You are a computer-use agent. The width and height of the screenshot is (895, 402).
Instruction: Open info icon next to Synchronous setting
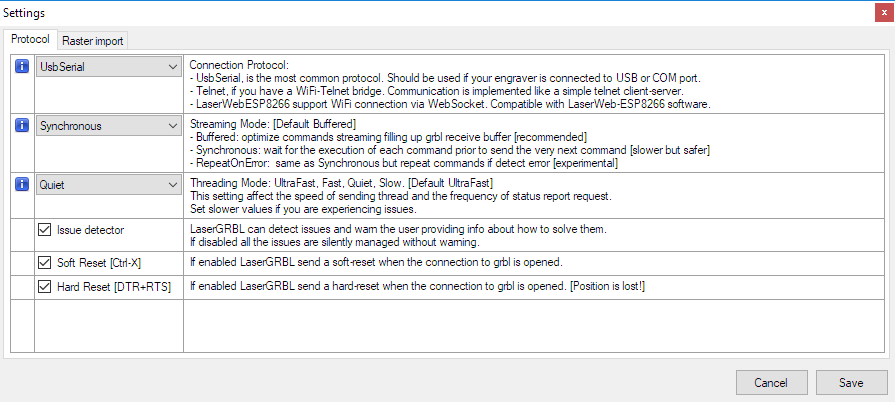(22, 126)
